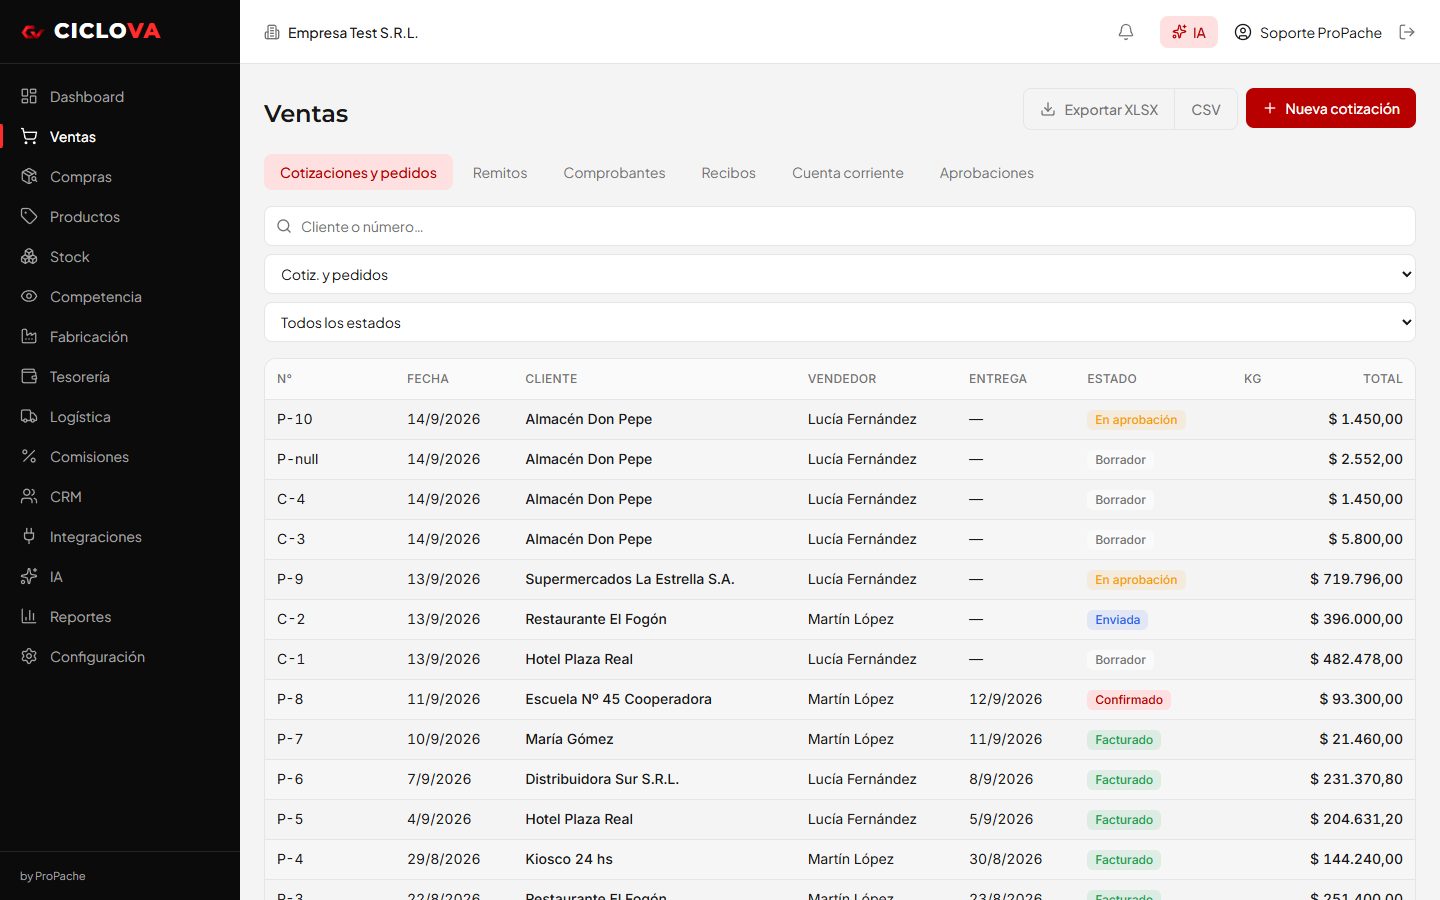Open Productos tag icon
Image resolution: width=1440 pixels, height=900 pixels.
click(x=29, y=216)
